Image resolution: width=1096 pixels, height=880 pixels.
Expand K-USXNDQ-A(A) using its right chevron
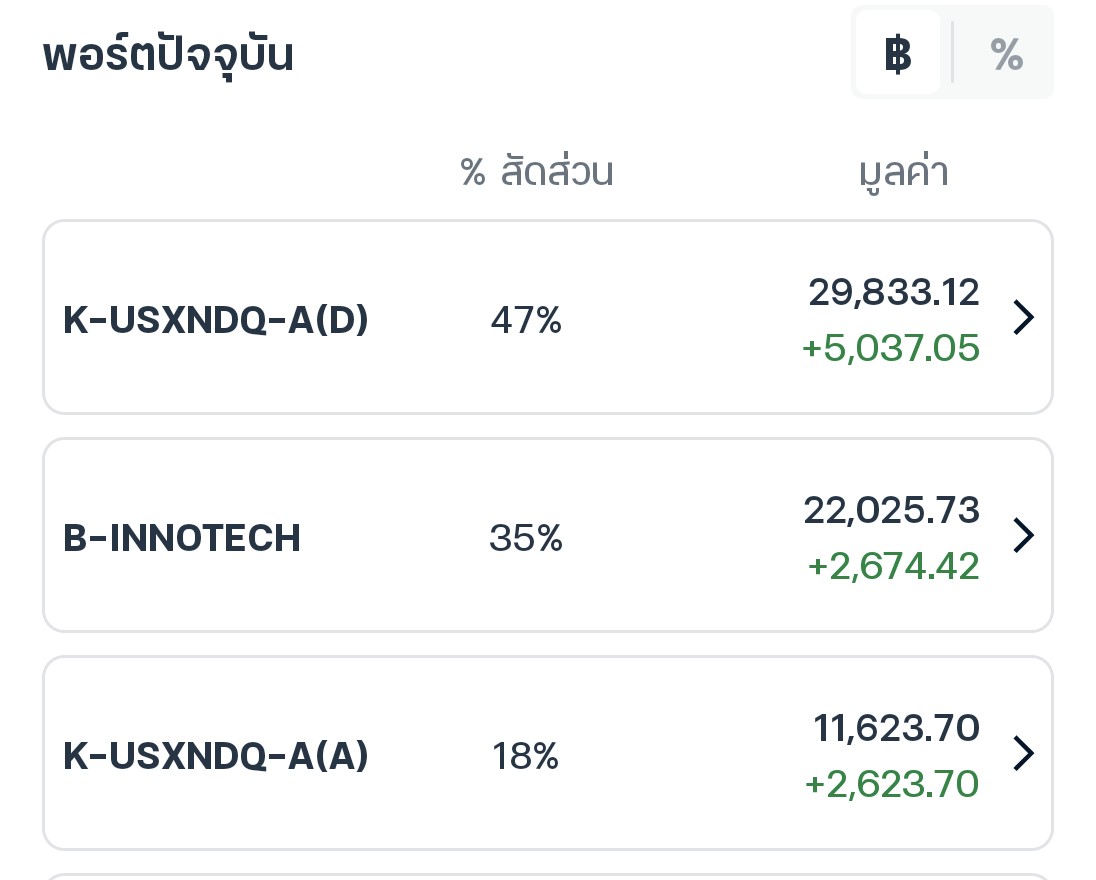point(1023,754)
